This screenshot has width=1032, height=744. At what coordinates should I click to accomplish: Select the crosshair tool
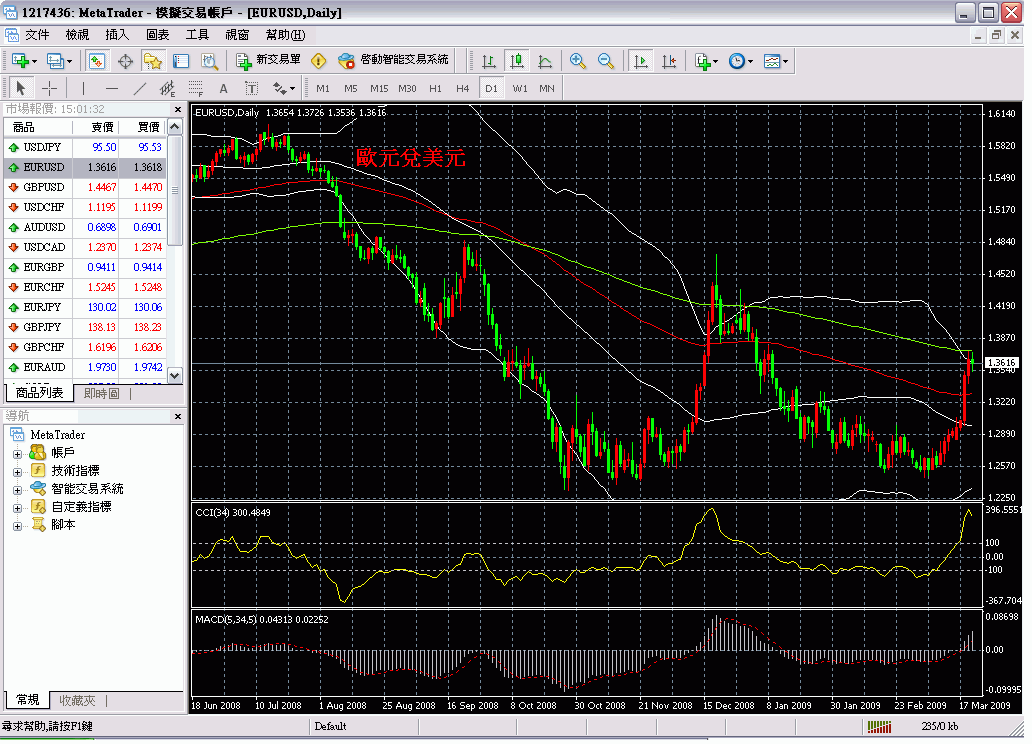click(x=49, y=88)
